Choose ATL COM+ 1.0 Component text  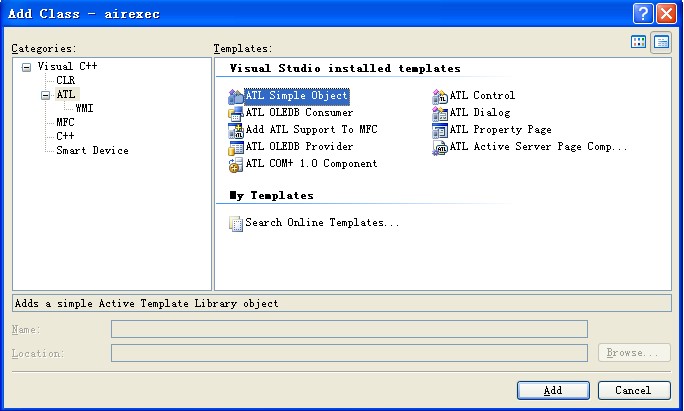click(311, 164)
